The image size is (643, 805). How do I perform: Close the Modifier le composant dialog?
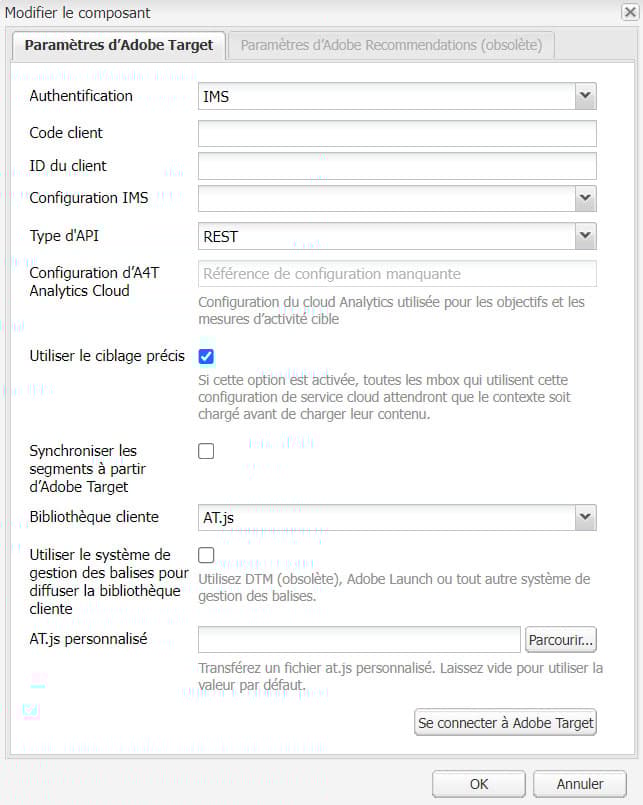630,12
